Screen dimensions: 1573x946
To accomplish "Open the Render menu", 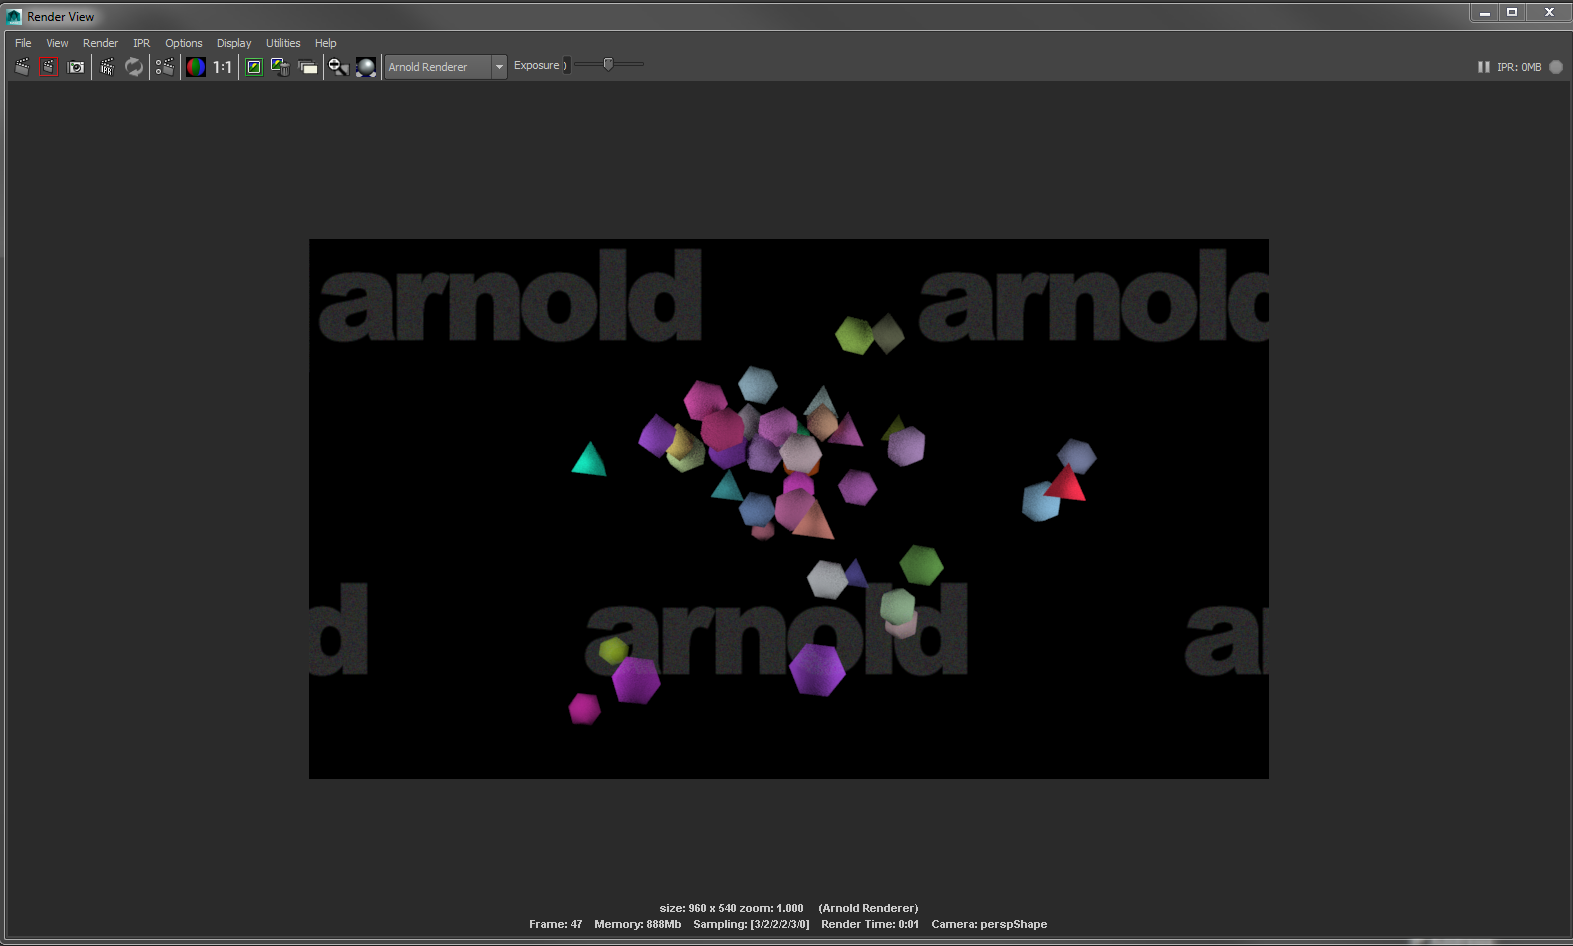I will 100,43.
